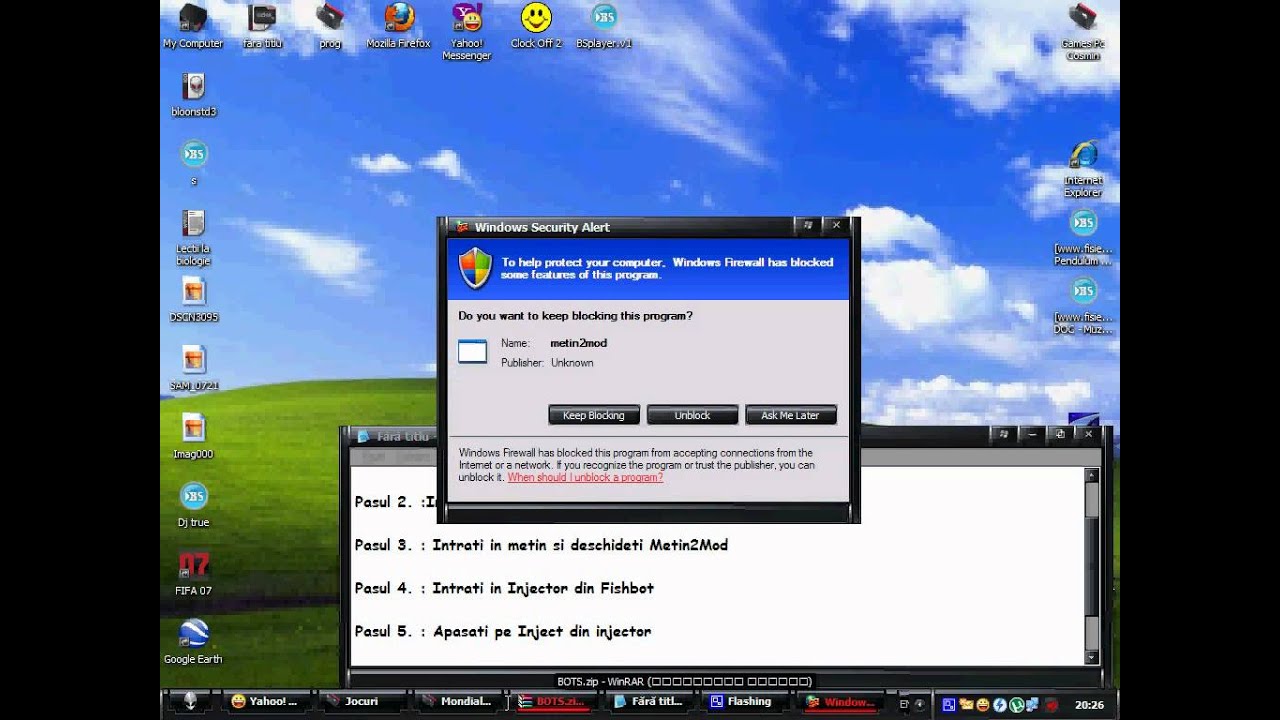Open the 'When should I unblock a program?' link

585,478
